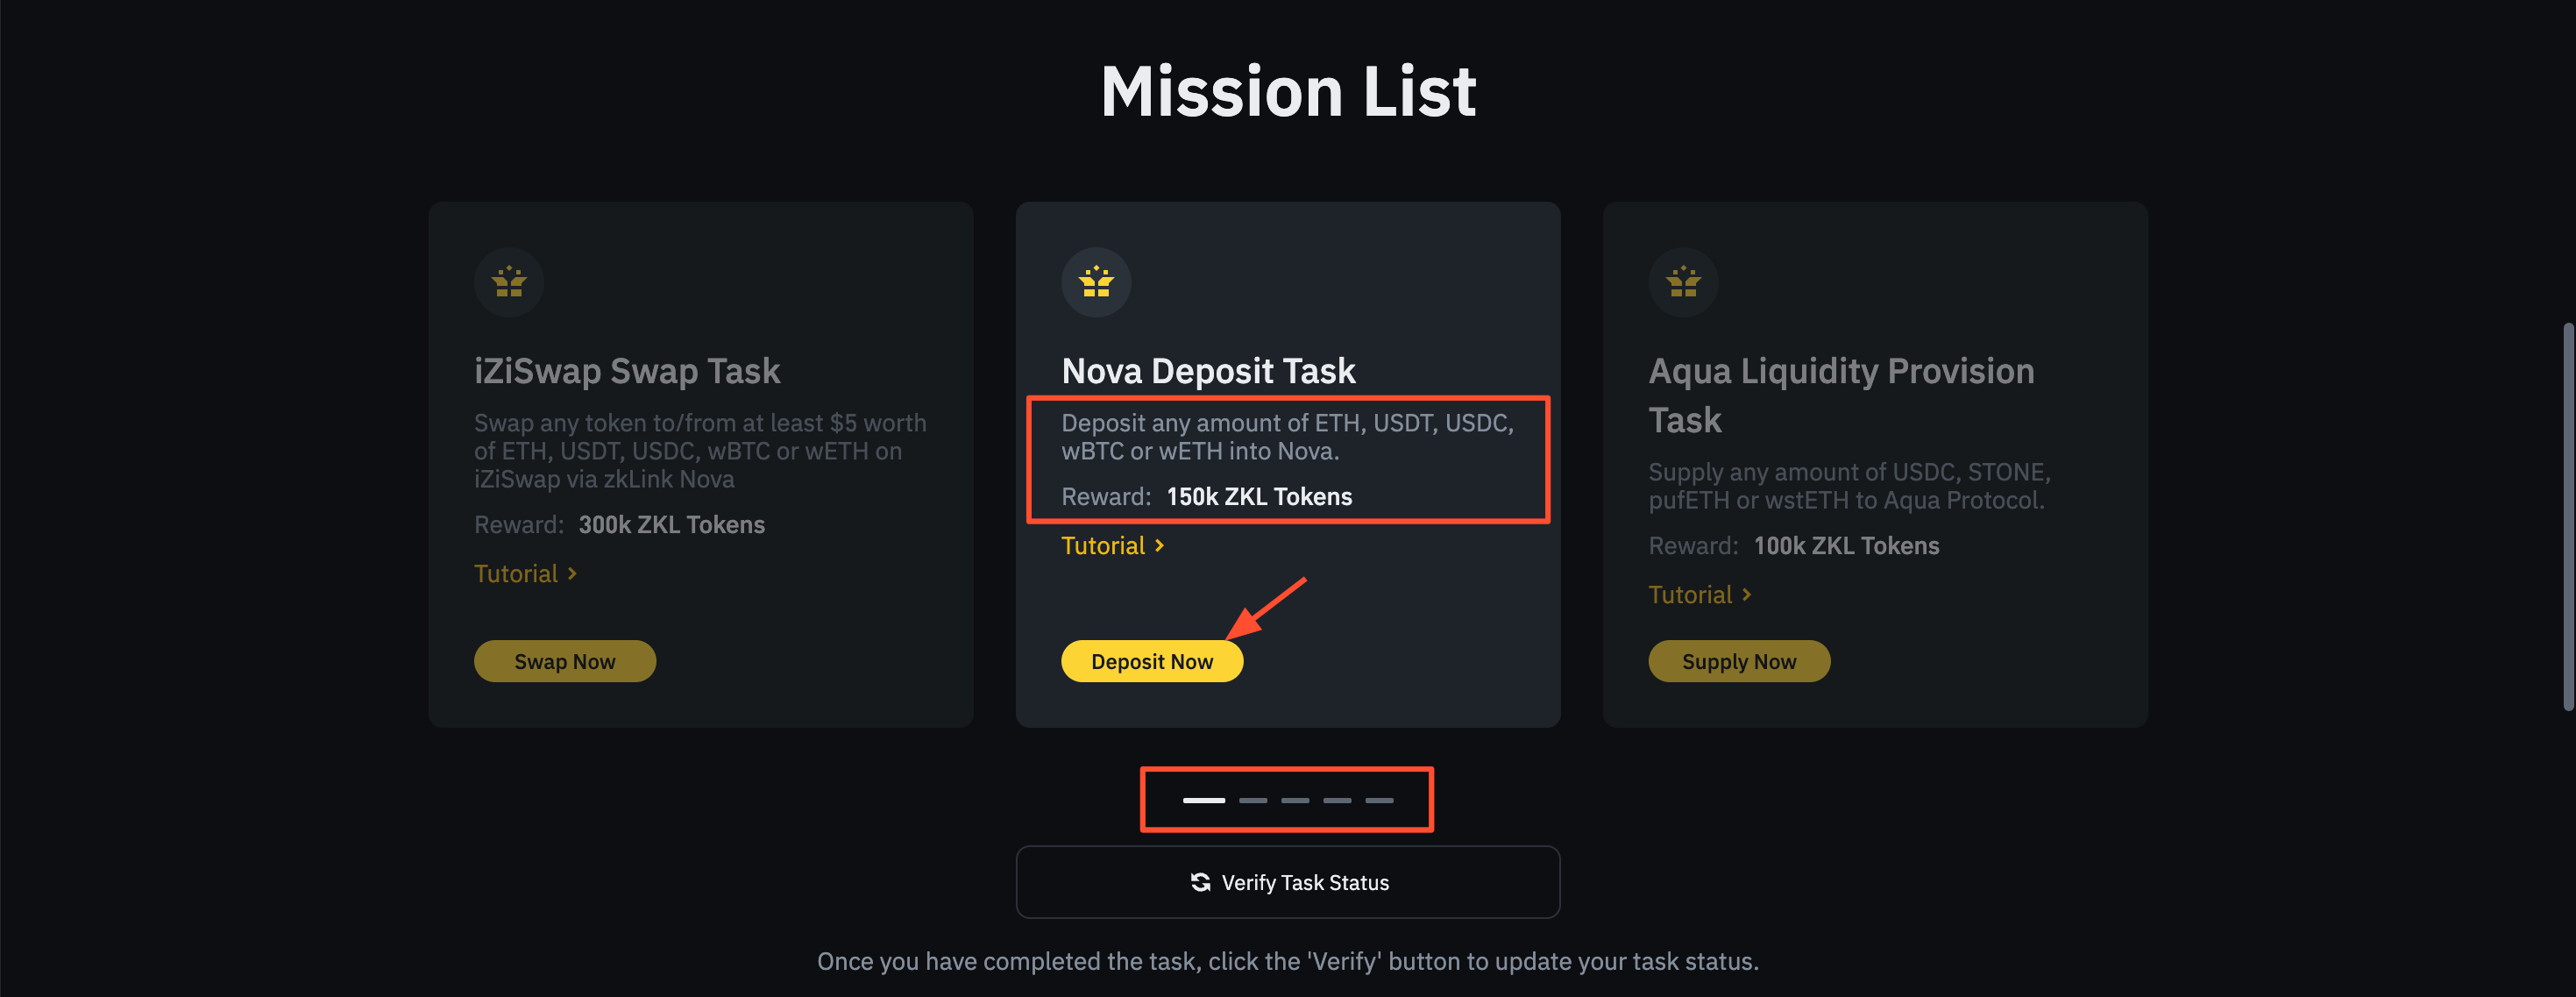Select the second carousel page indicator
Viewport: 2576px width, 997px height.
point(1253,800)
